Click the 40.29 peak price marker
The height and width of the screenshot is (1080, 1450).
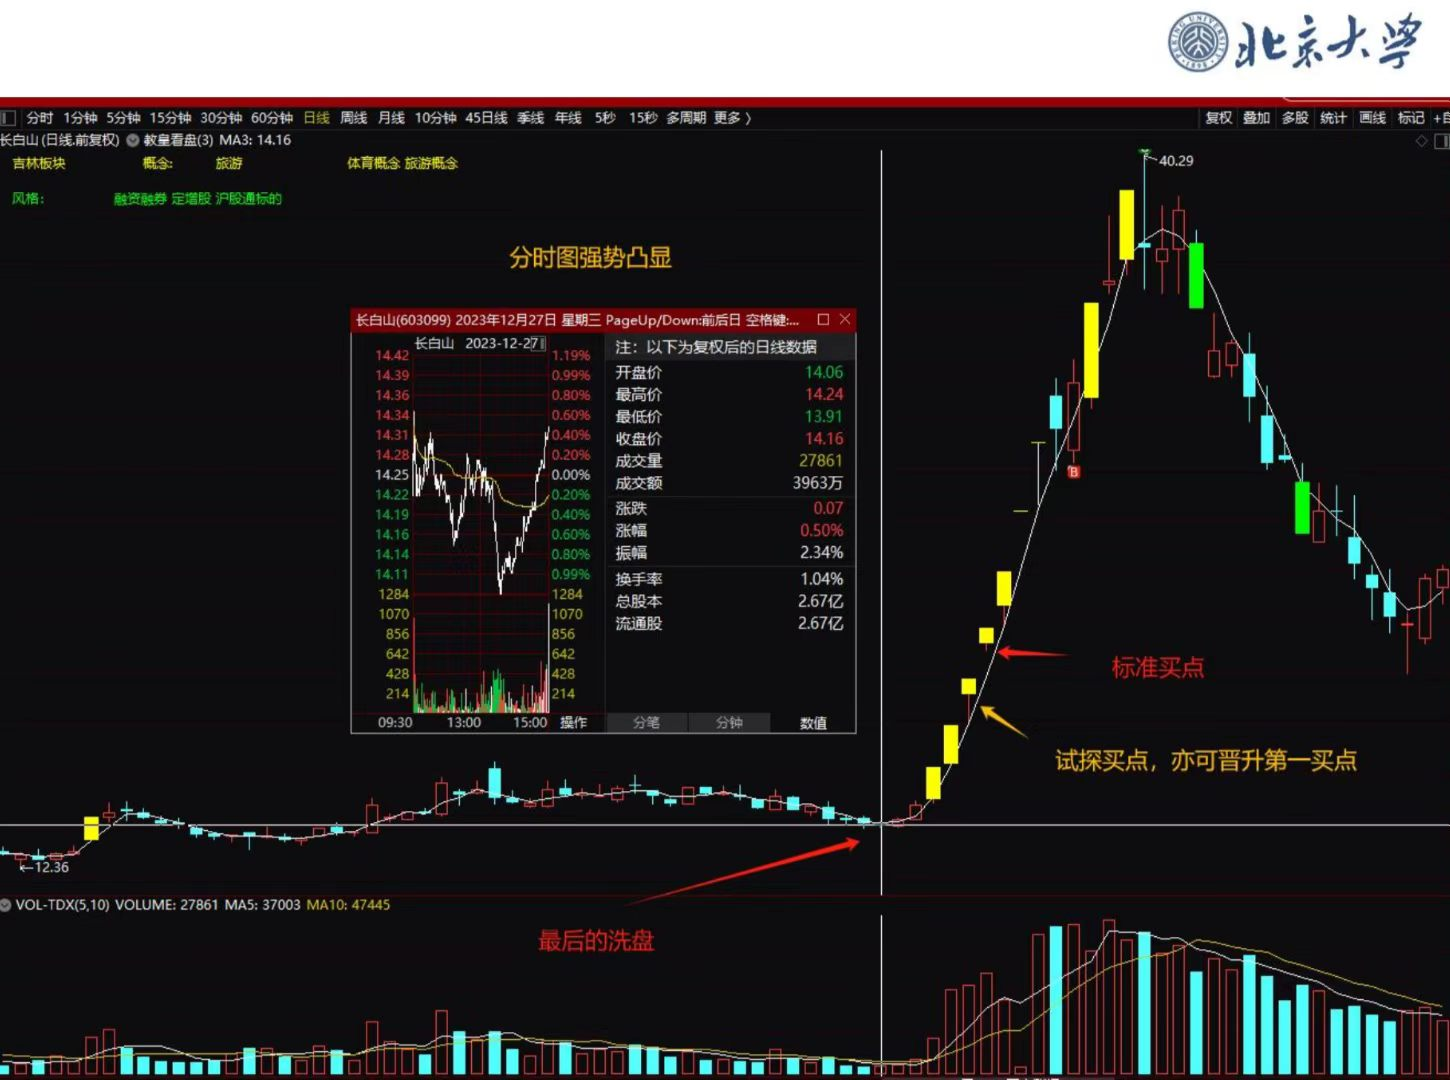tap(1175, 161)
